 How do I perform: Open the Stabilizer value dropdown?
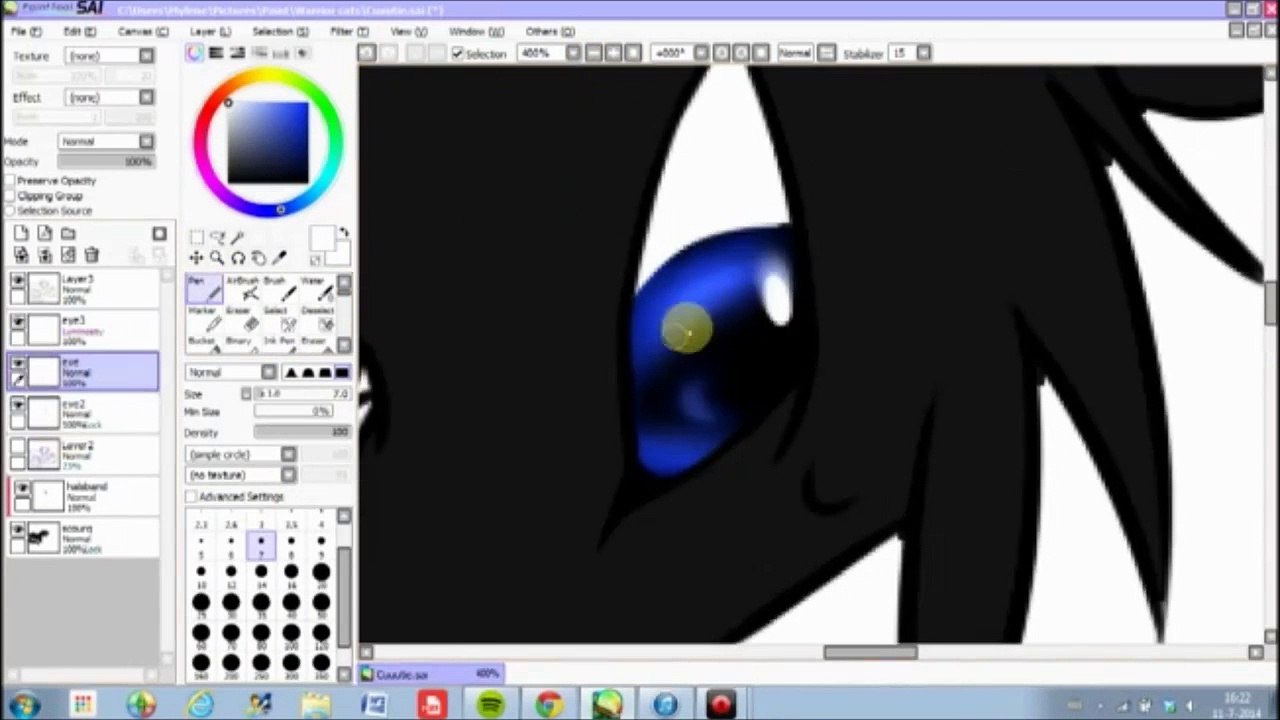pos(923,53)
